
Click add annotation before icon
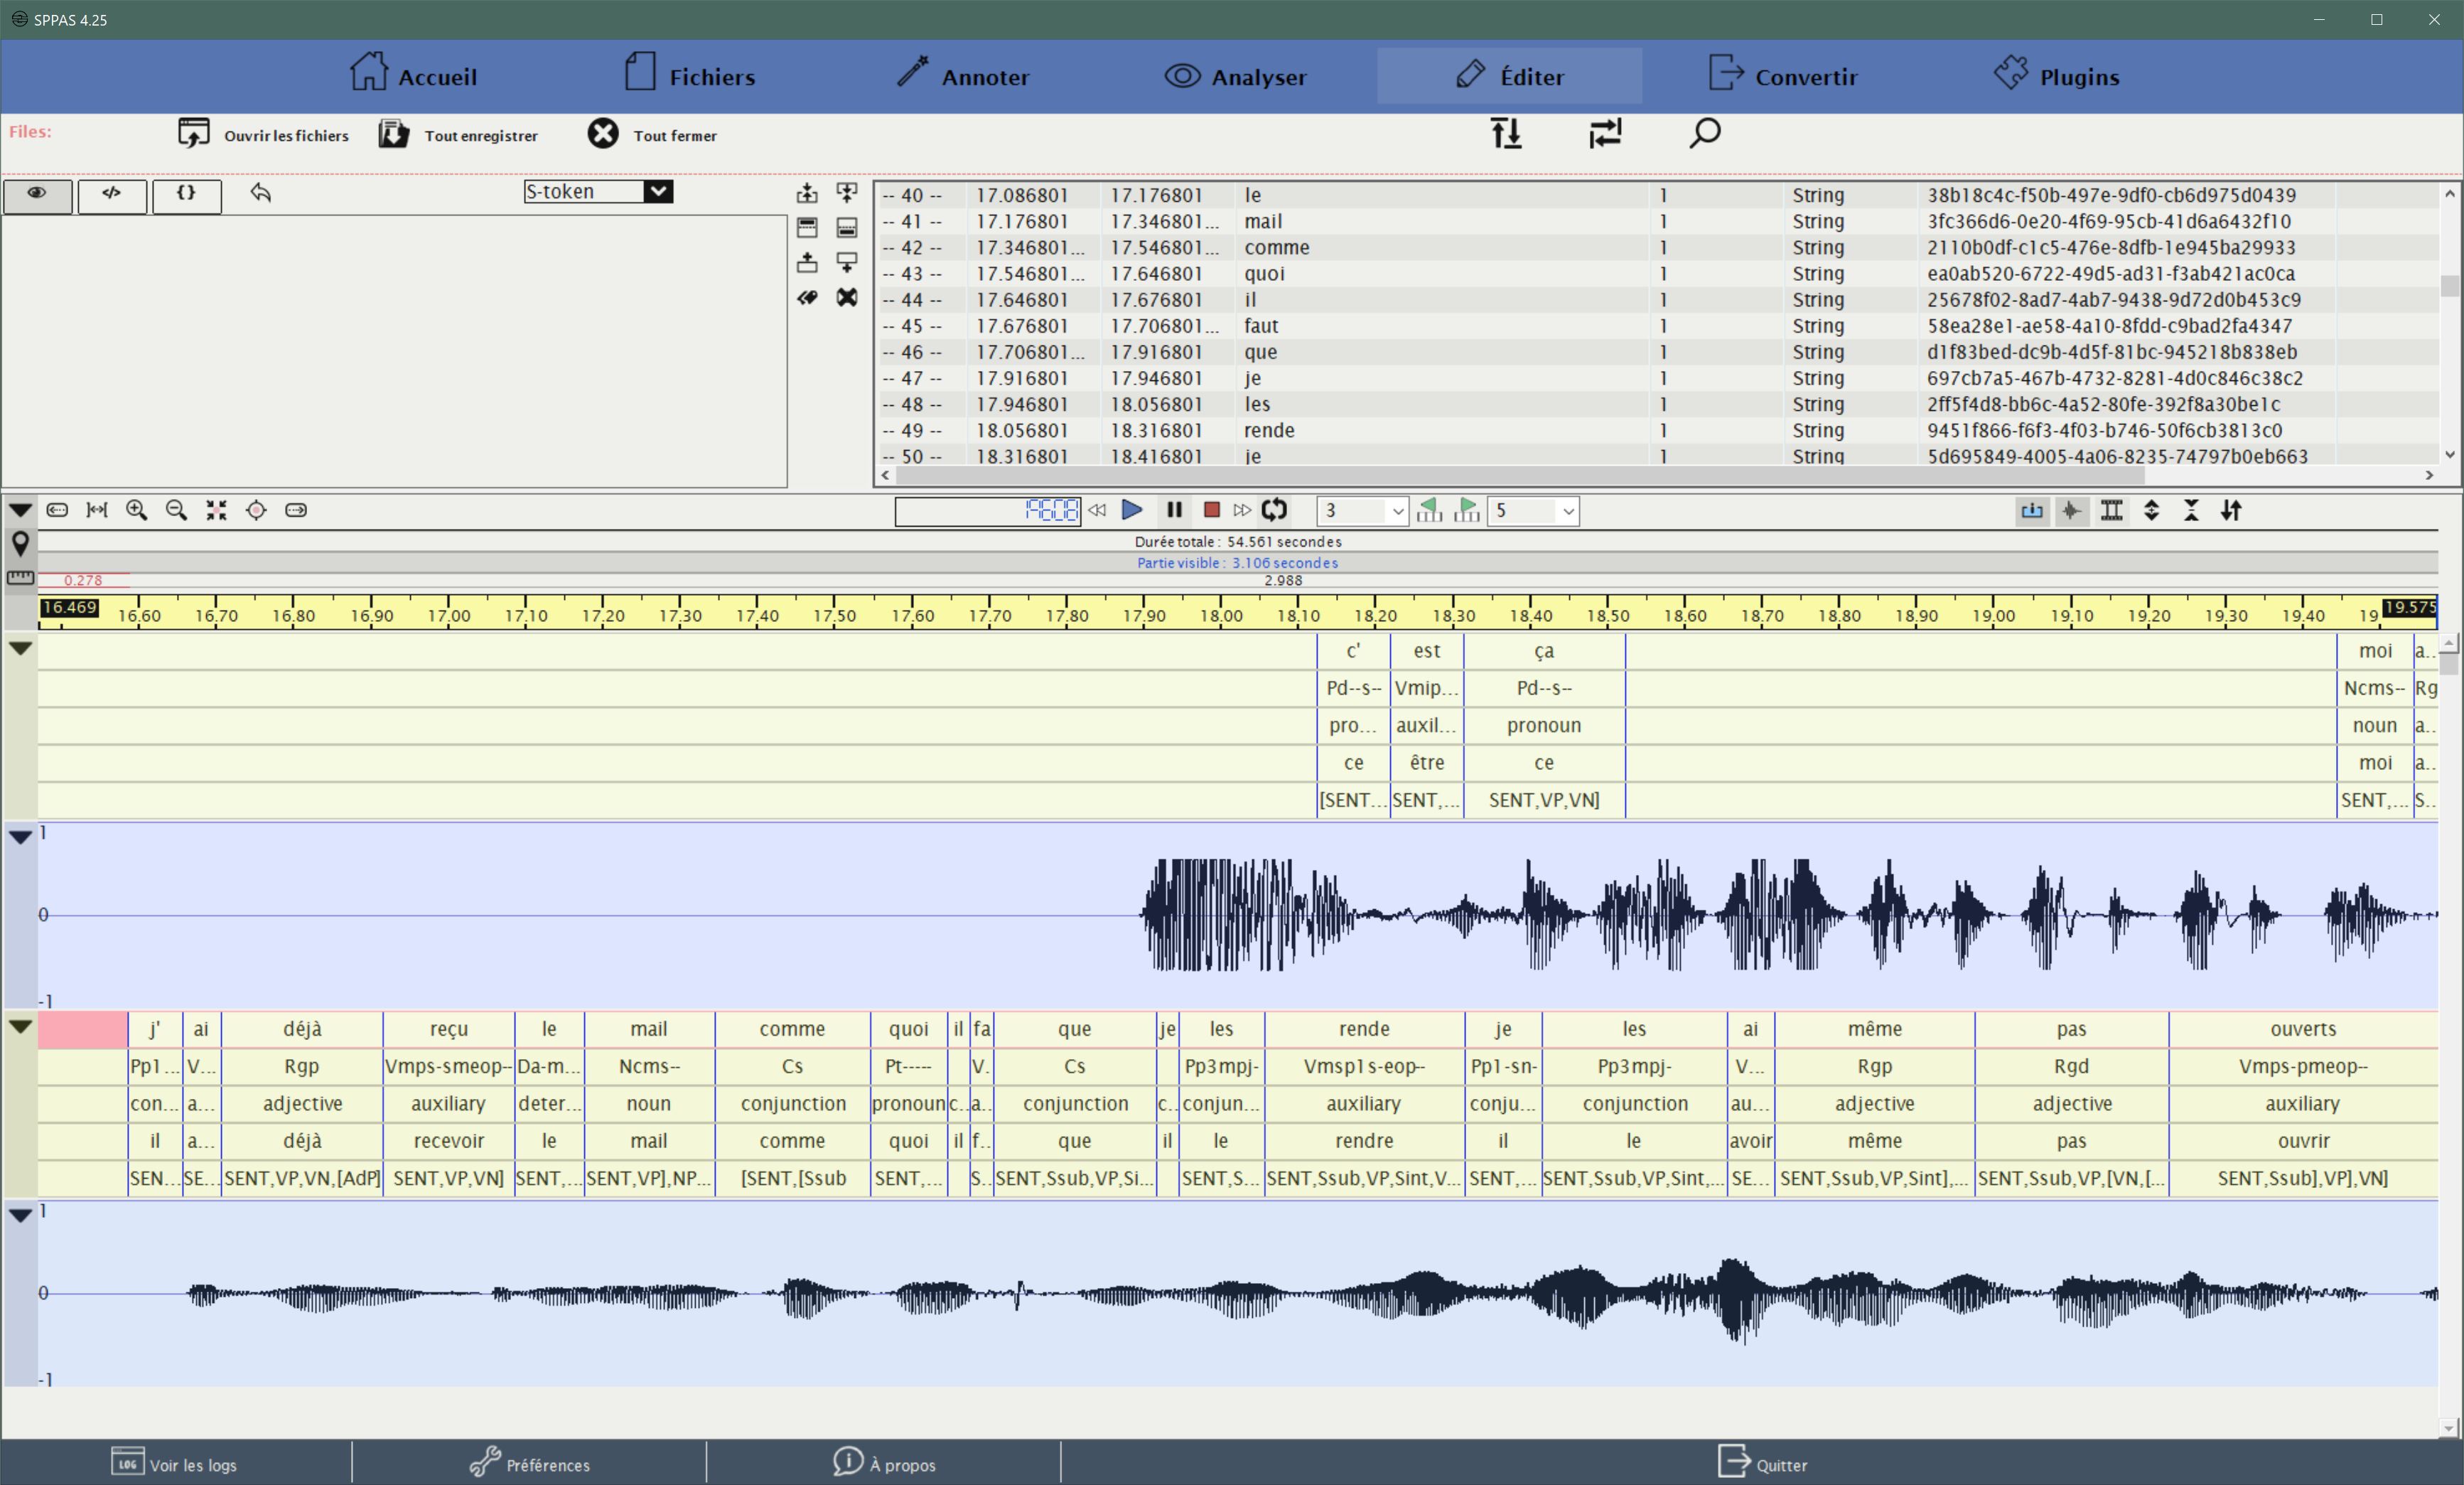pos(807,263)
